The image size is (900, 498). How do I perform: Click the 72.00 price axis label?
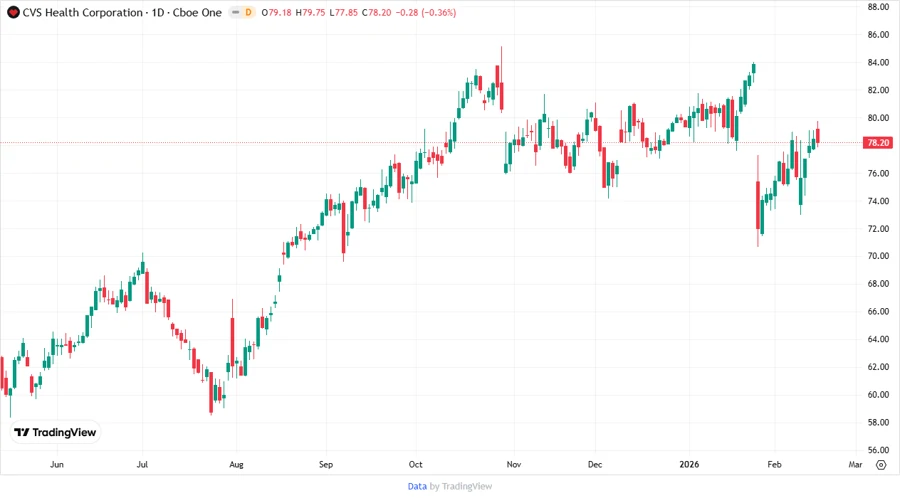pyautogui.click(x=878, y=229)
